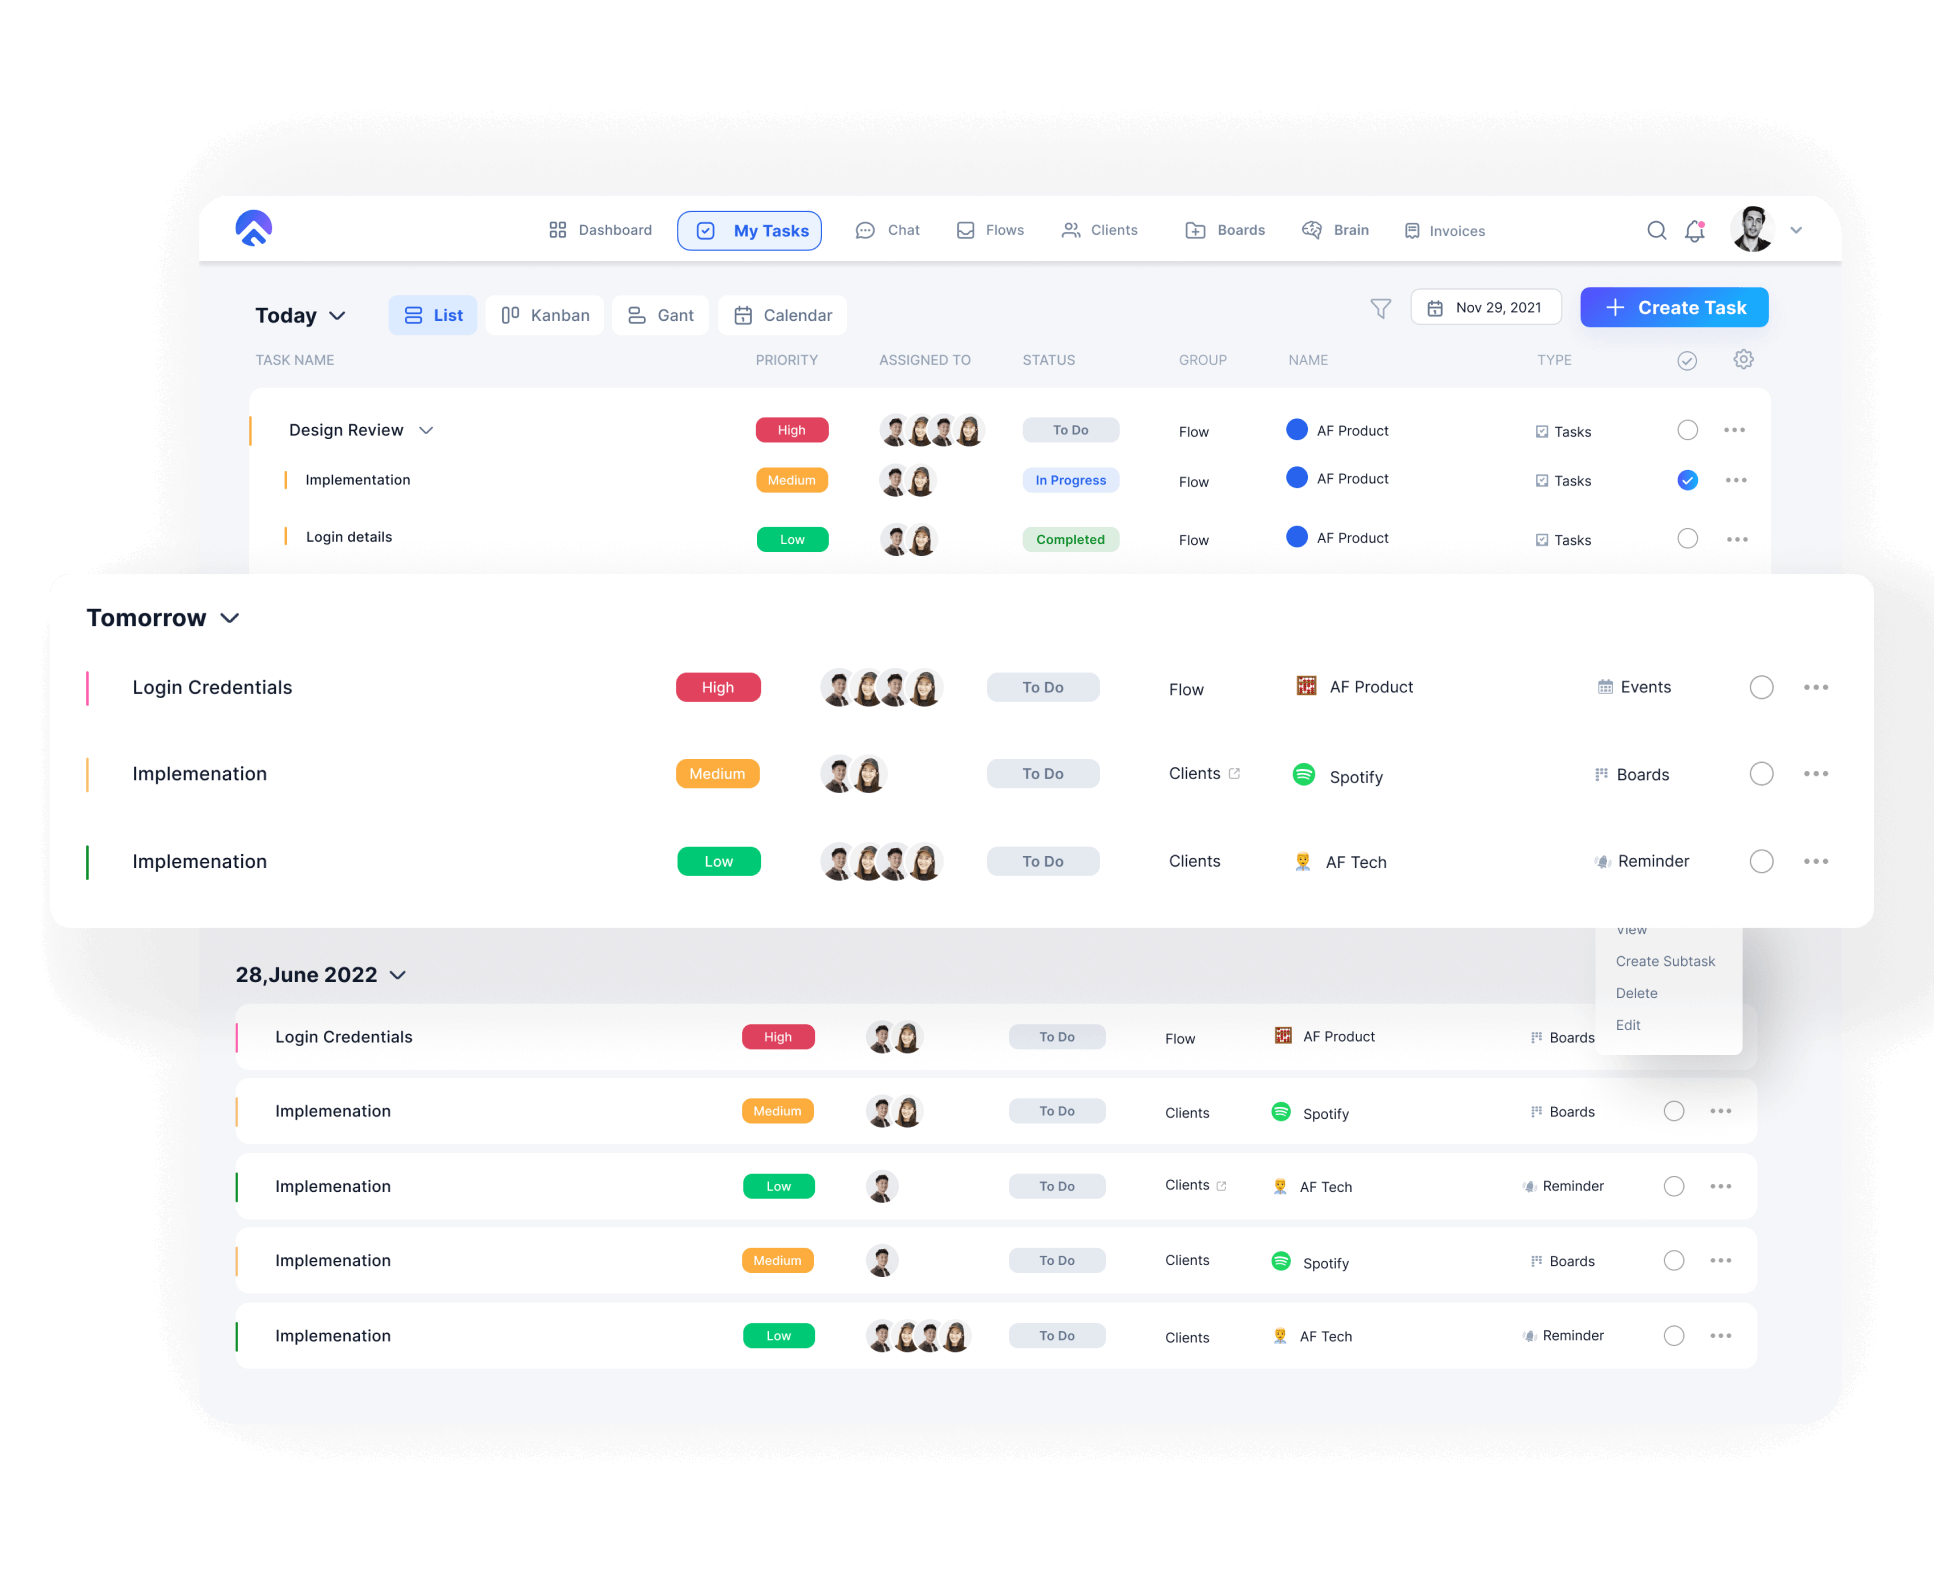The image size is (1934, 1575).
Task: Click header check-circle column icon
Action: pos(1687,361)
